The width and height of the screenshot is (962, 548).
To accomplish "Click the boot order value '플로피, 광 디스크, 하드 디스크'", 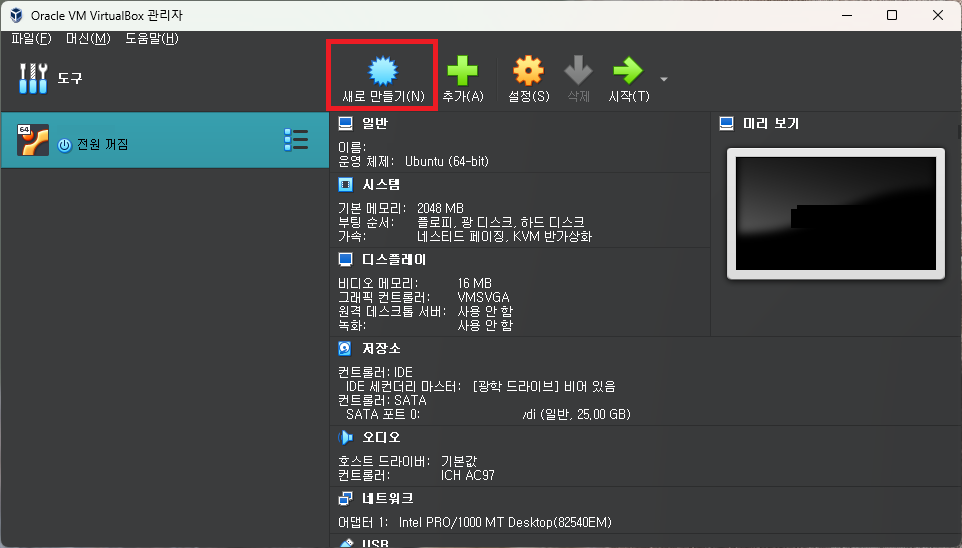I will pos(501,222).
